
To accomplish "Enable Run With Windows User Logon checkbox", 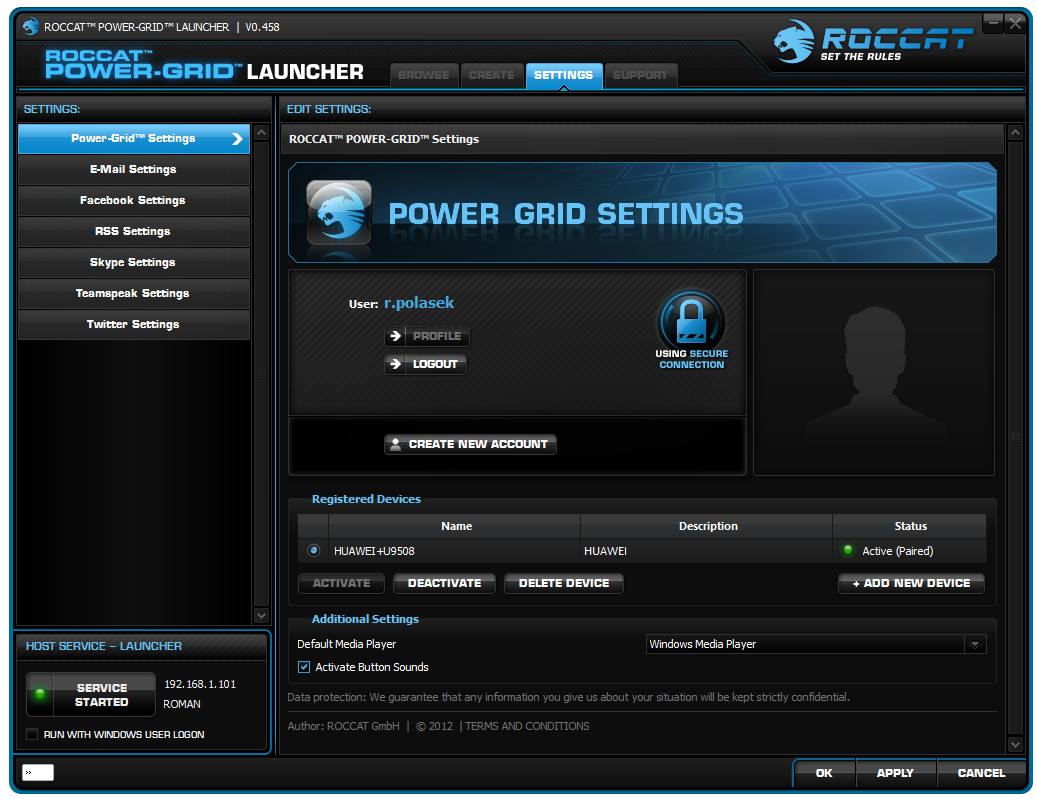I will click(32, 734).
